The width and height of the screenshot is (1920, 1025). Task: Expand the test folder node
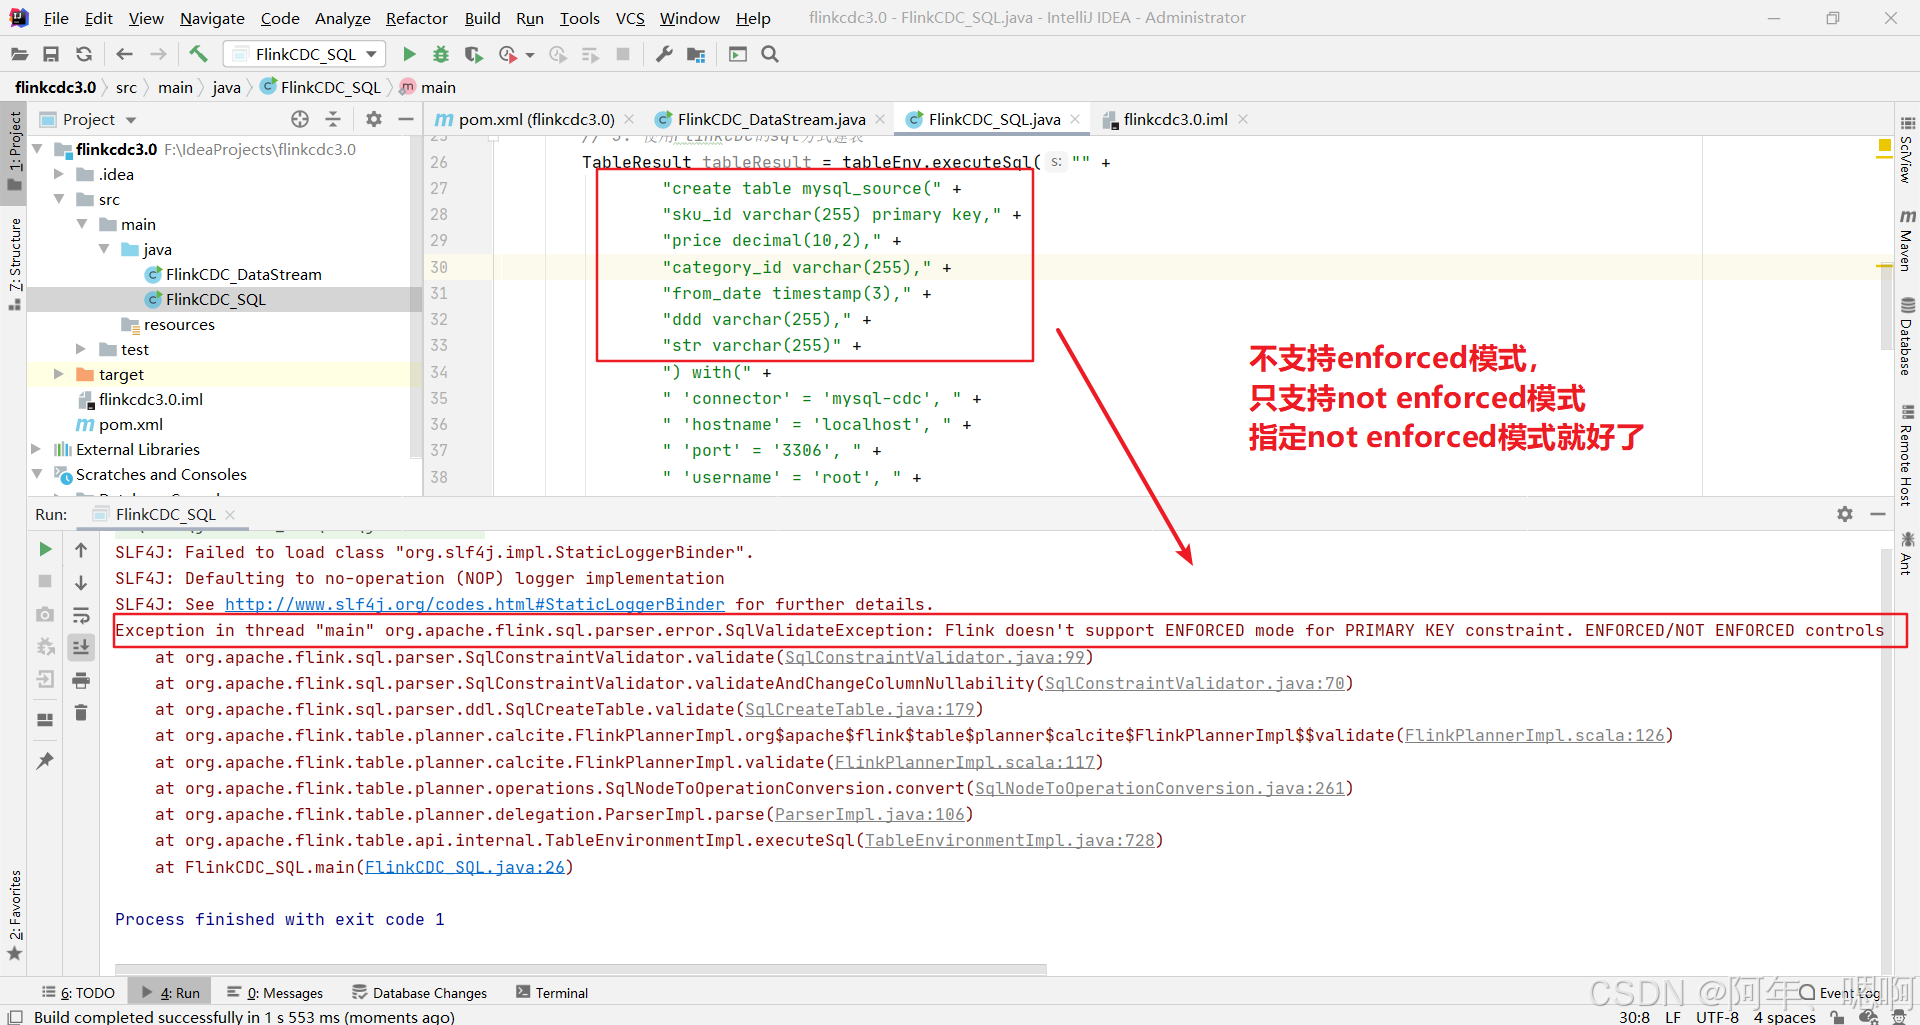82,349
